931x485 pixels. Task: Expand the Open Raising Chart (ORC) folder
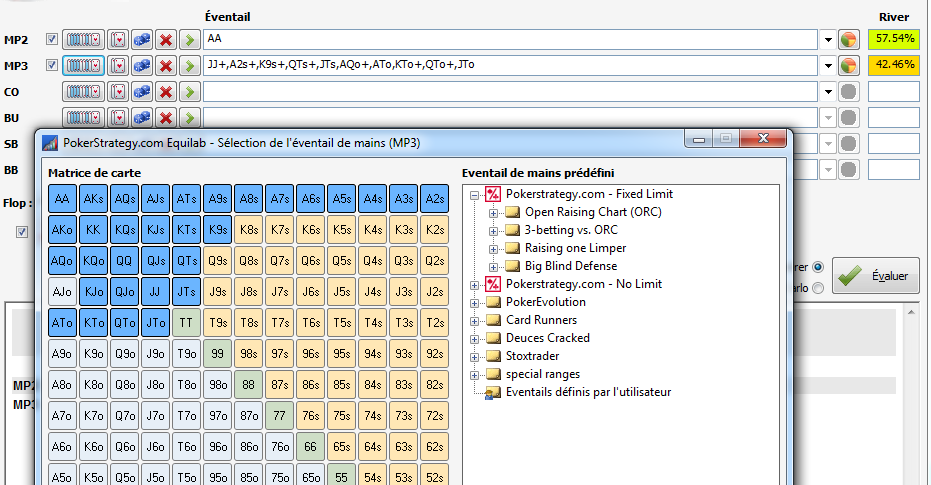point(493,213)
